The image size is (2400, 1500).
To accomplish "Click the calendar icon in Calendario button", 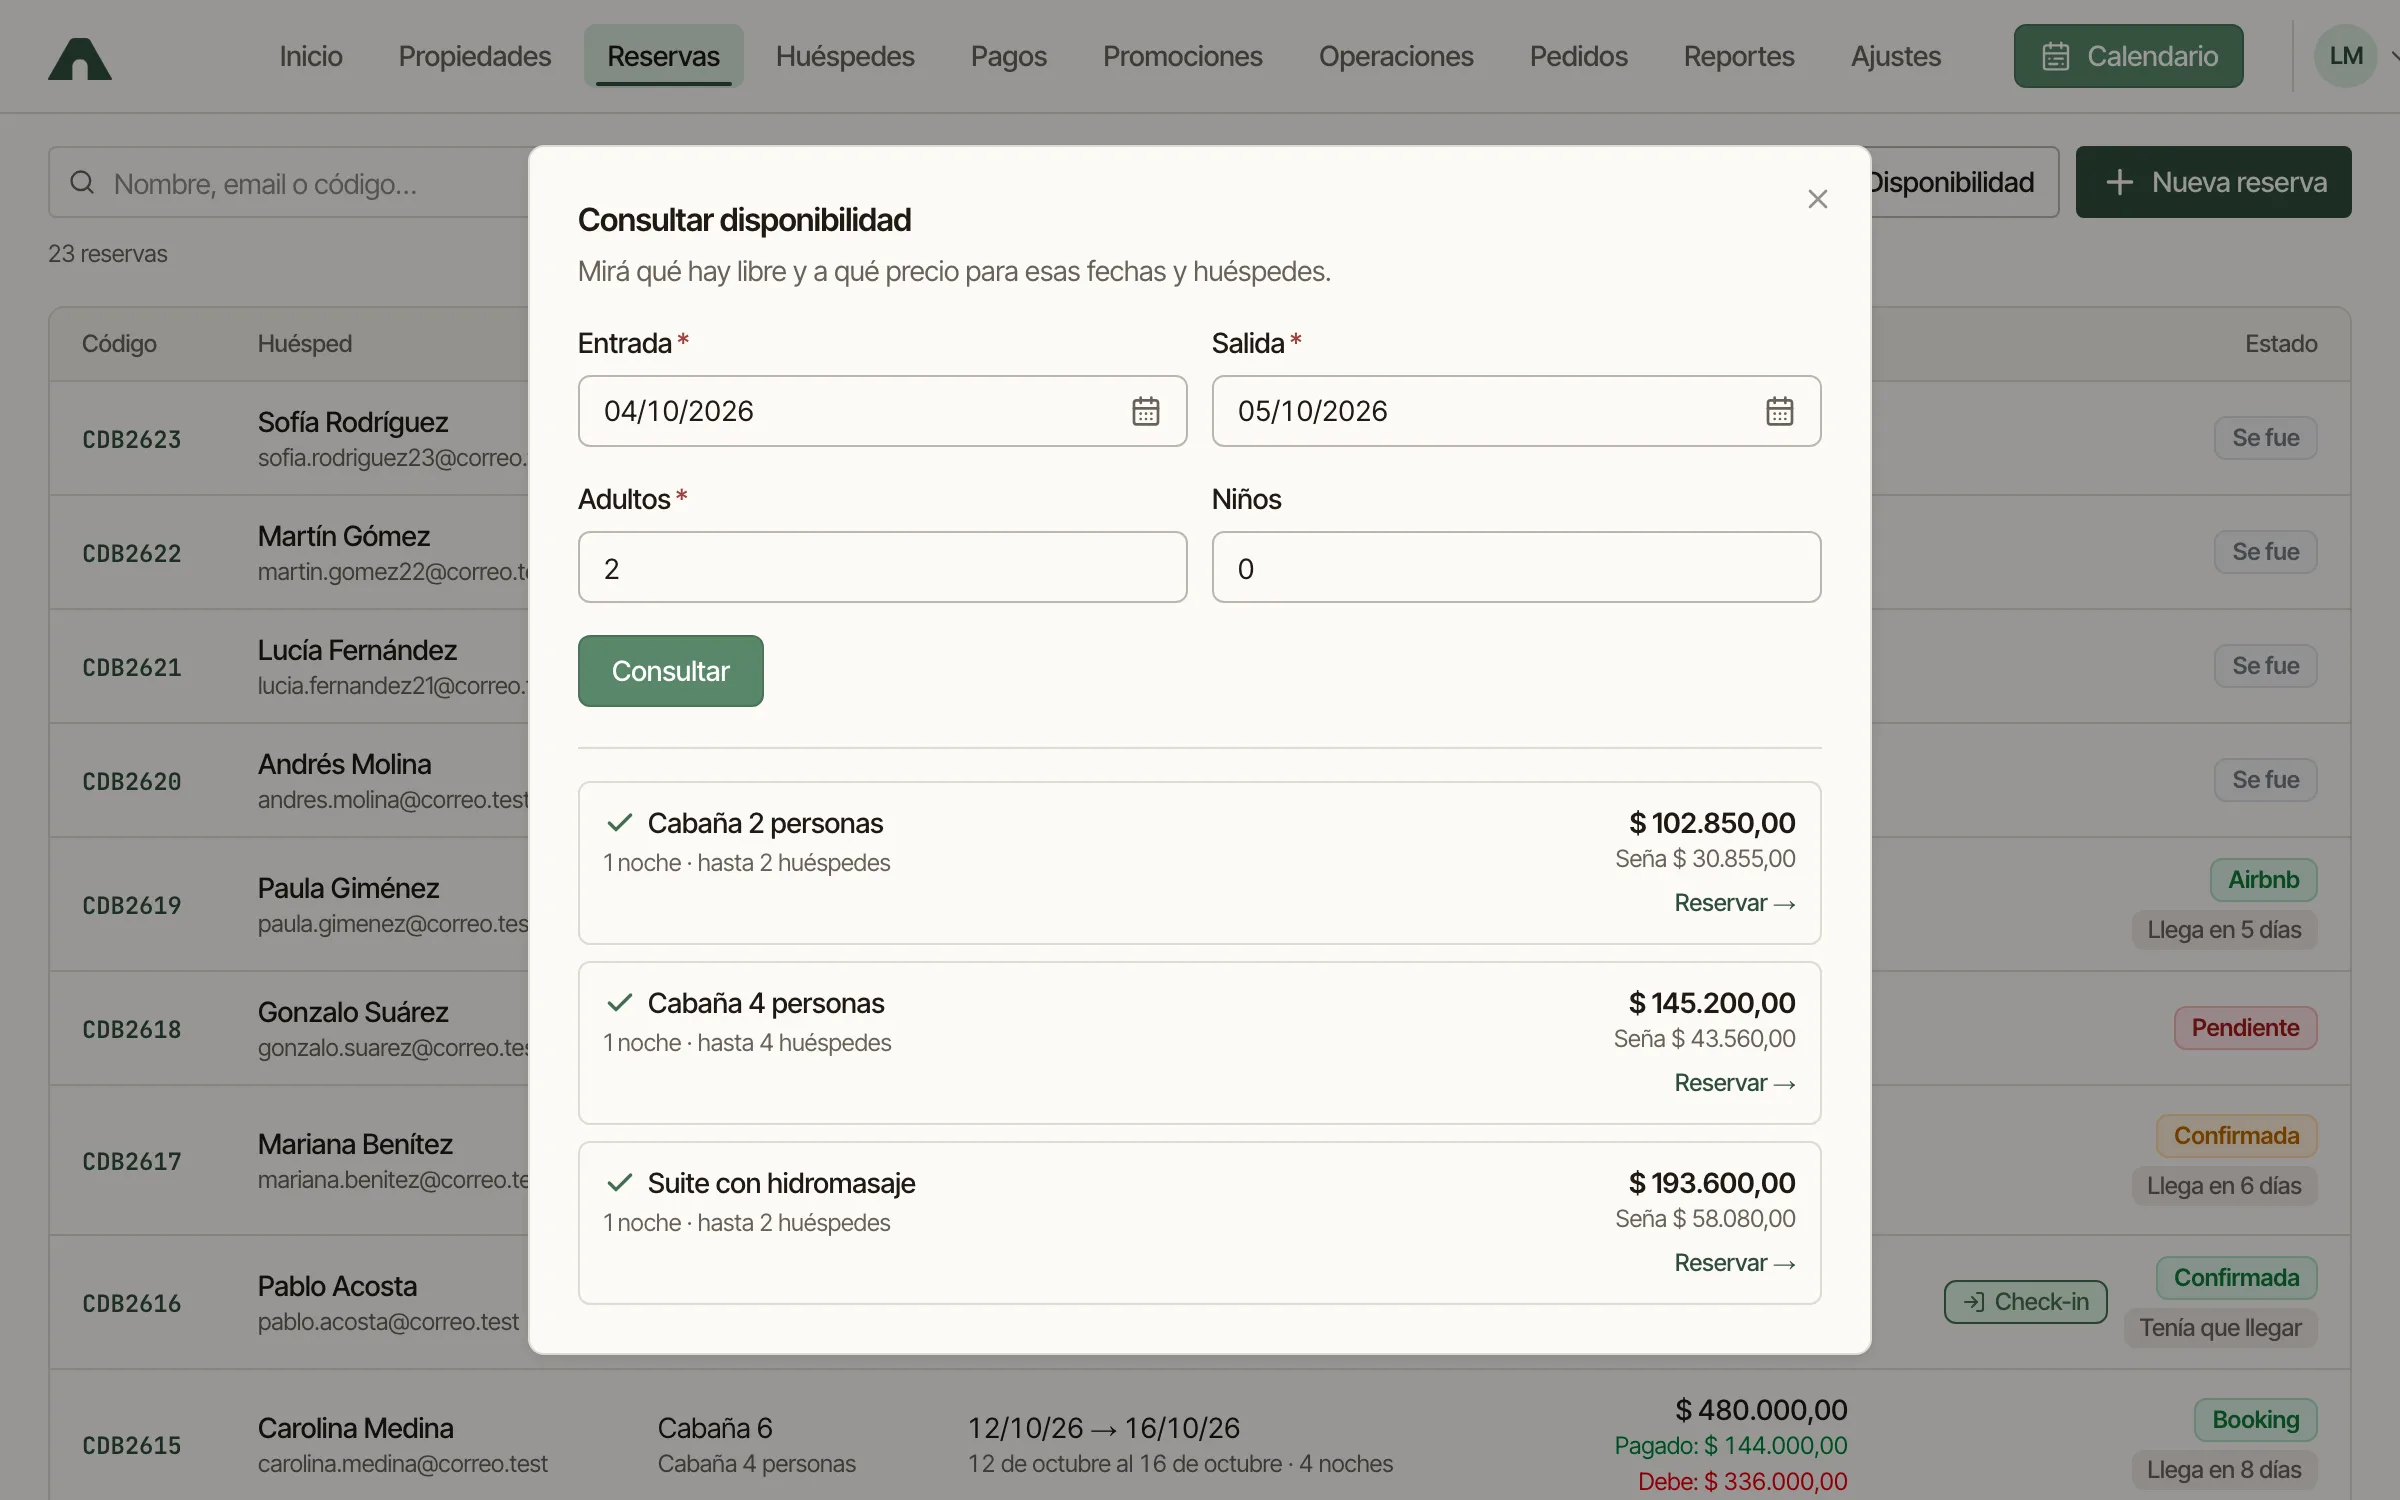I will click(x=2056, y=56).
